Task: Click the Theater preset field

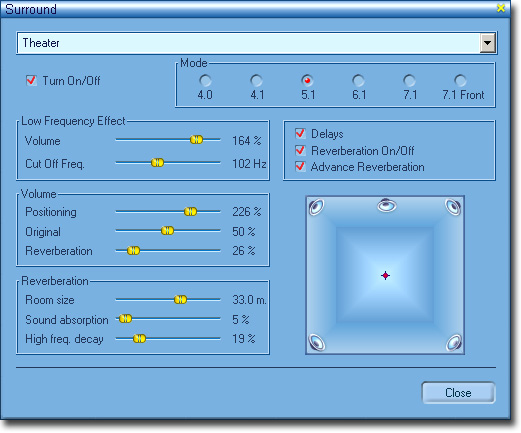Action: [x=249, y=43]
